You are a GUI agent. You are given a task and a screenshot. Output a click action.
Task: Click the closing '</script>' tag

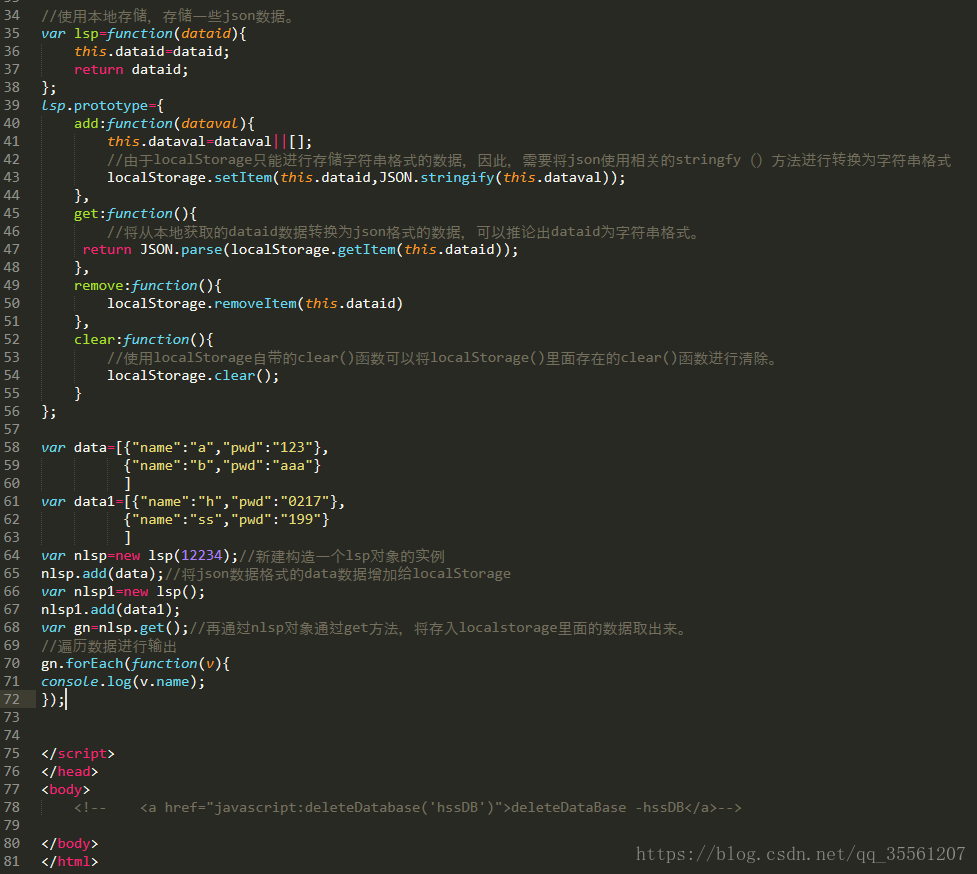[78, 753]
